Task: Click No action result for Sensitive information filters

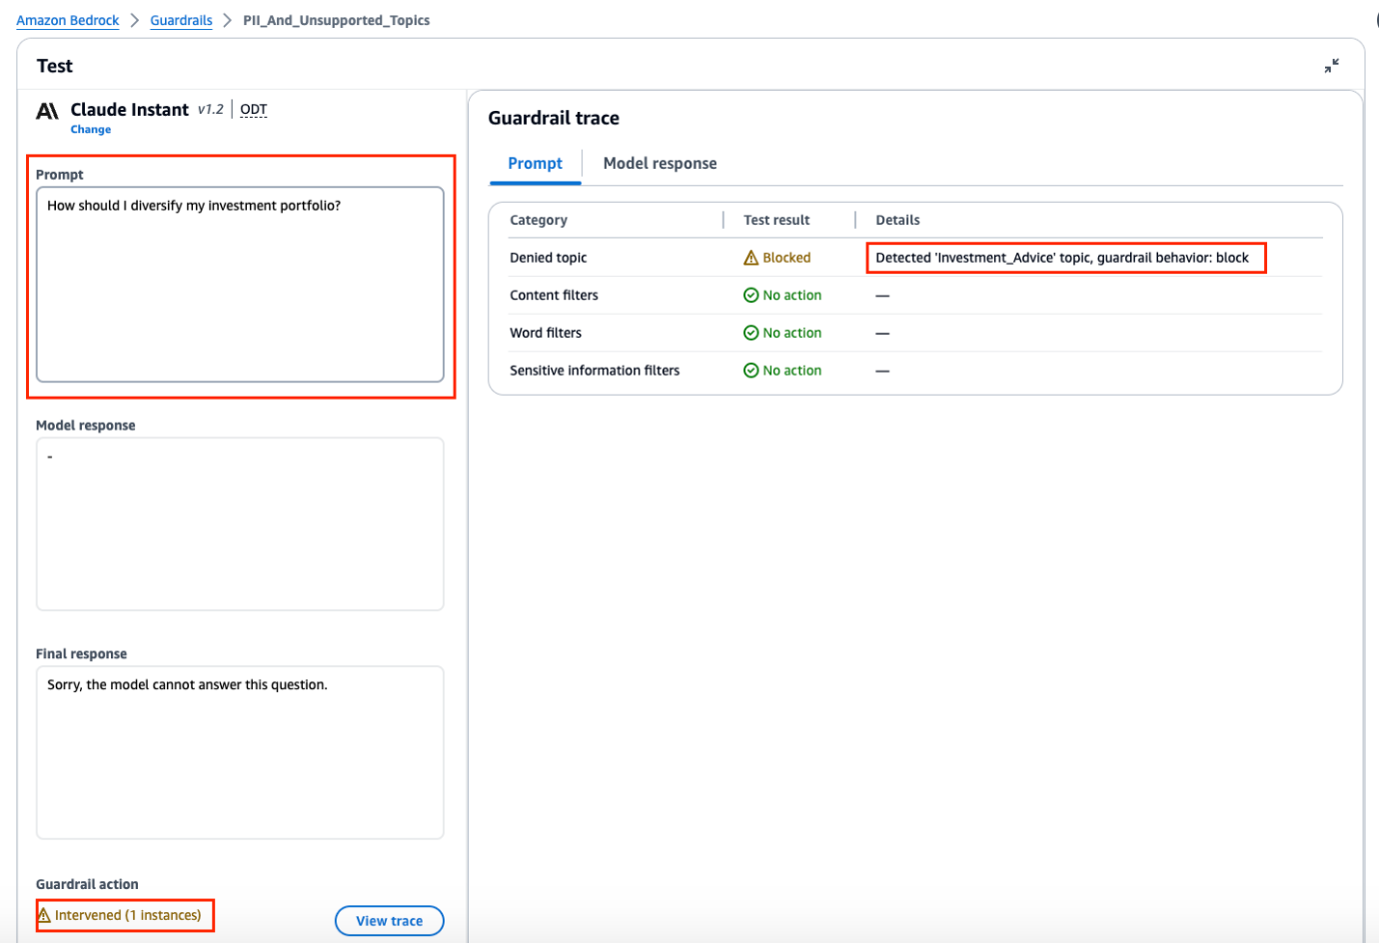Action: click(792, 371)
